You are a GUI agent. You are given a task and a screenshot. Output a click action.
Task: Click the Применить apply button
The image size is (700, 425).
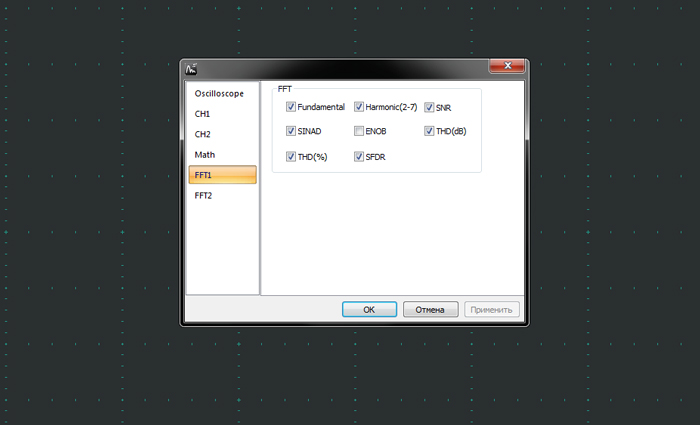pos(492,309)
